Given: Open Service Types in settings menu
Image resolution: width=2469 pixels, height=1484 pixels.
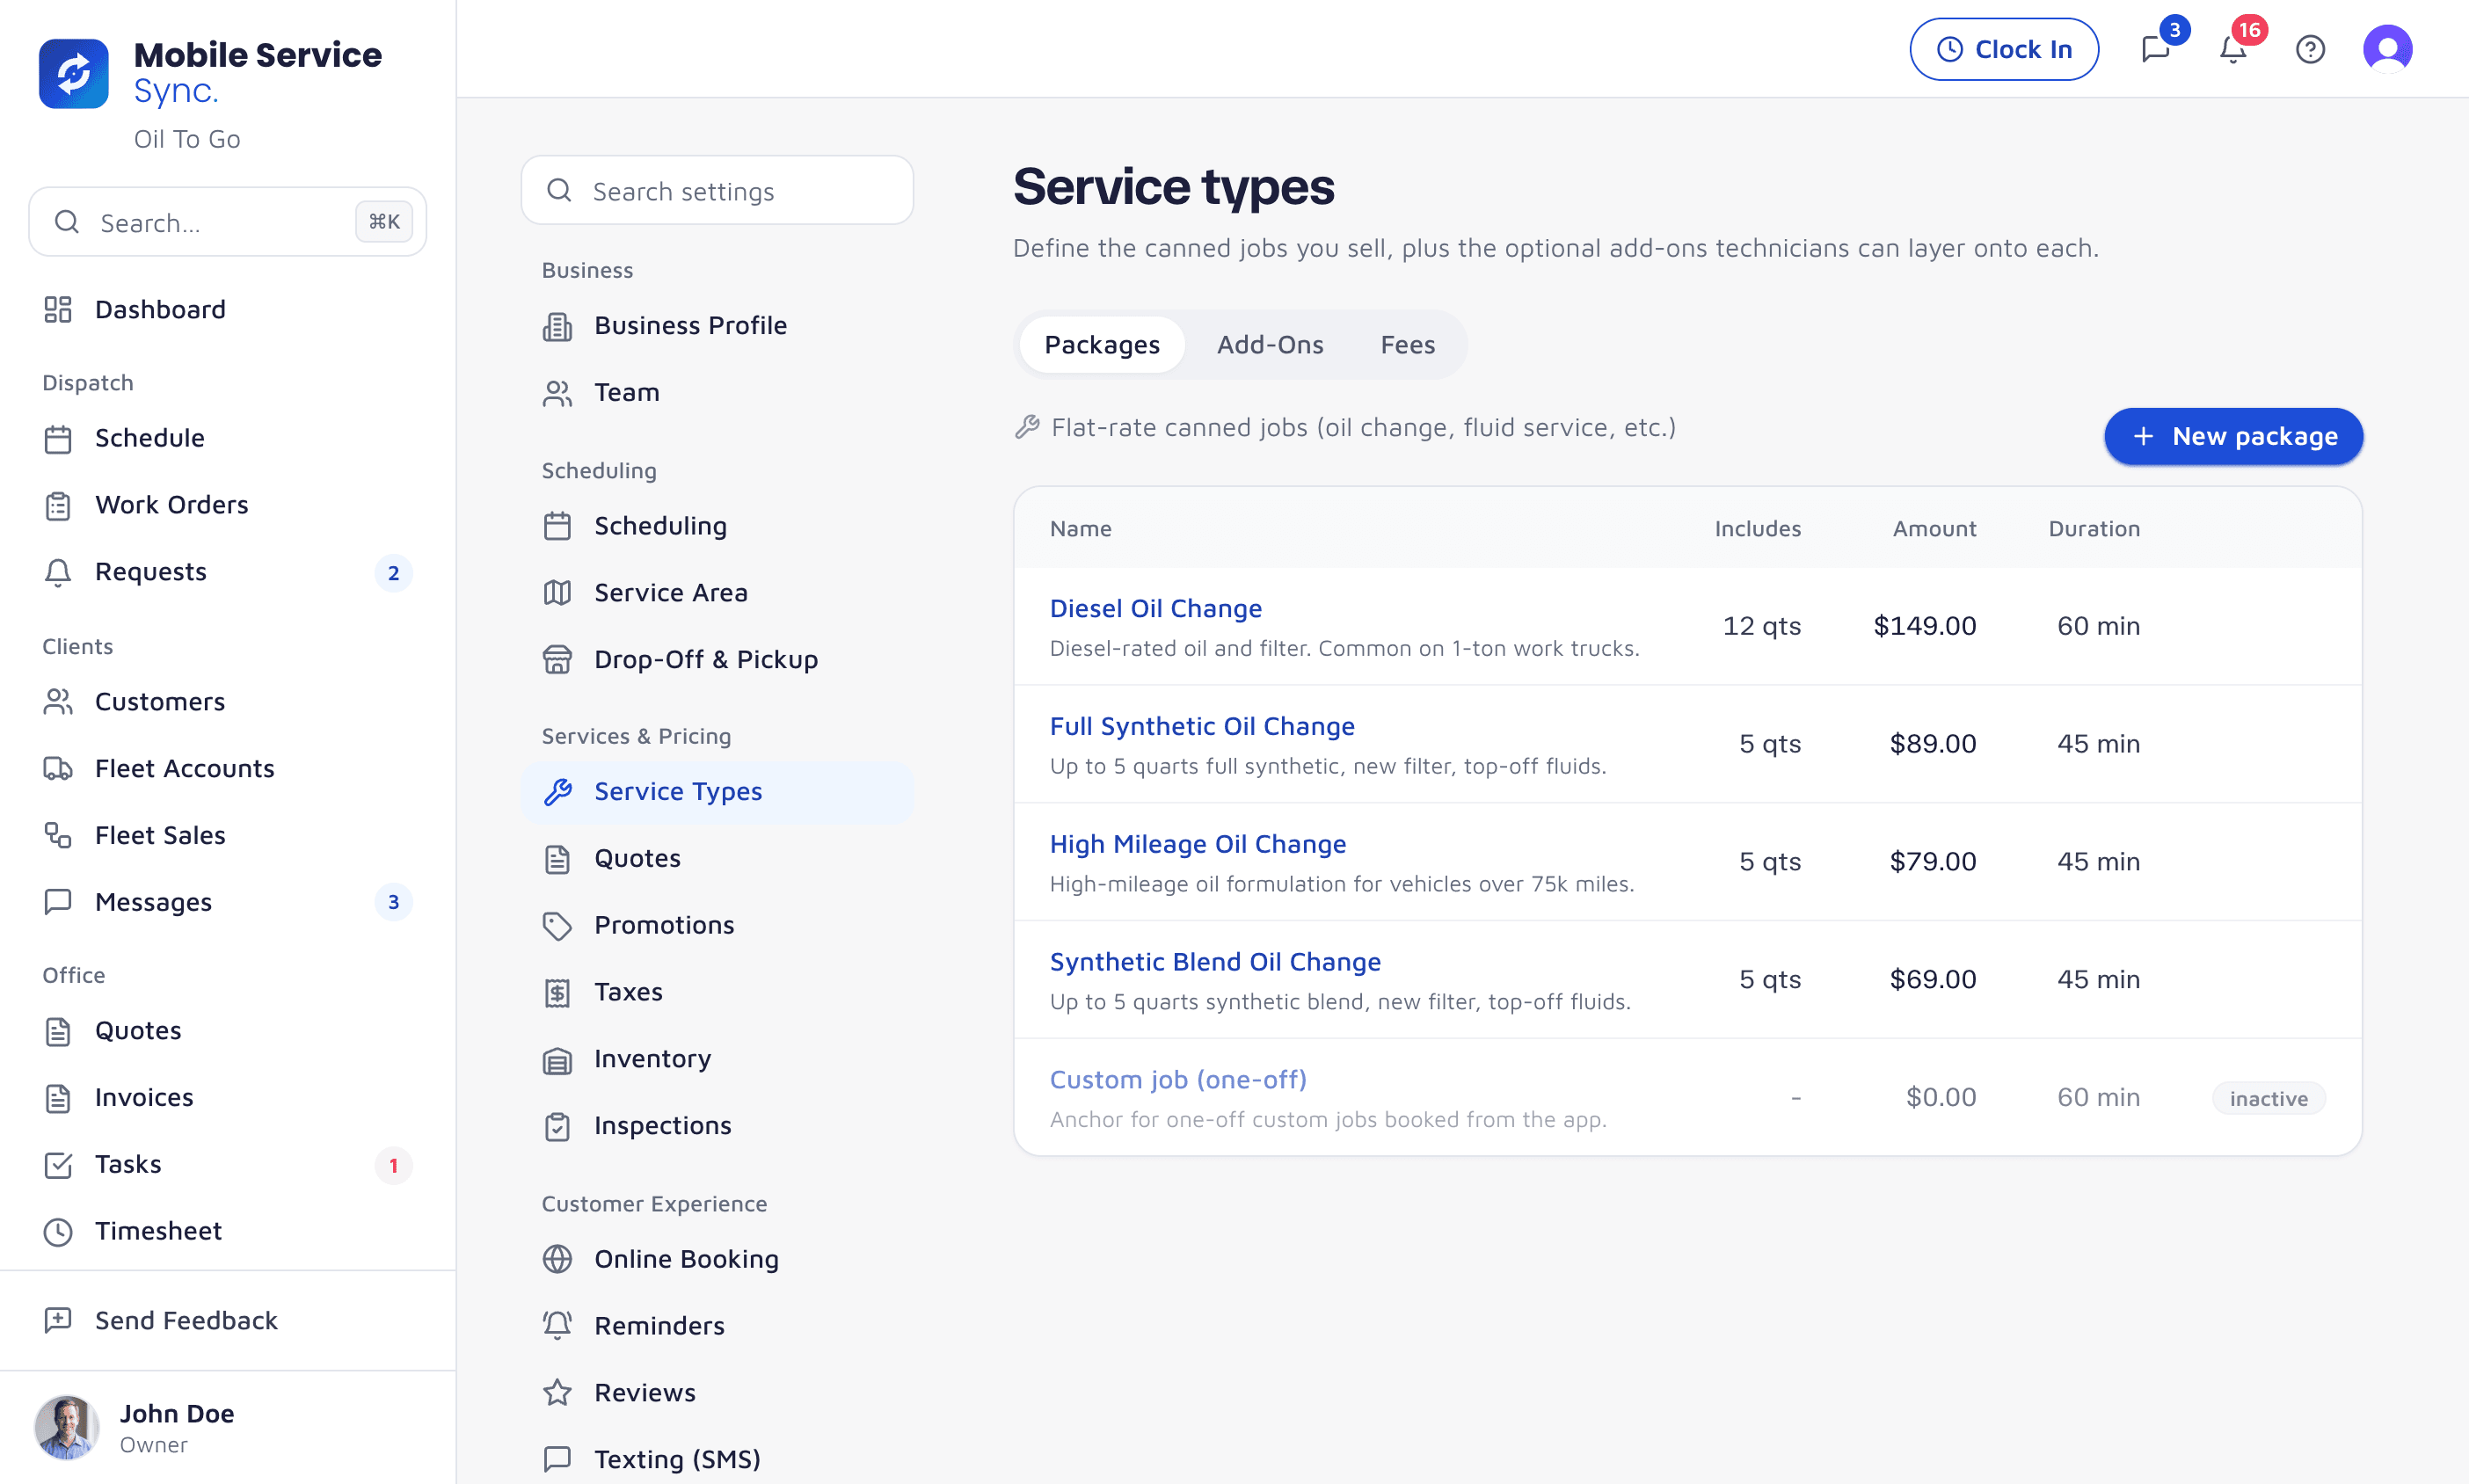Looking at the screenshot, I should (717, 792).
